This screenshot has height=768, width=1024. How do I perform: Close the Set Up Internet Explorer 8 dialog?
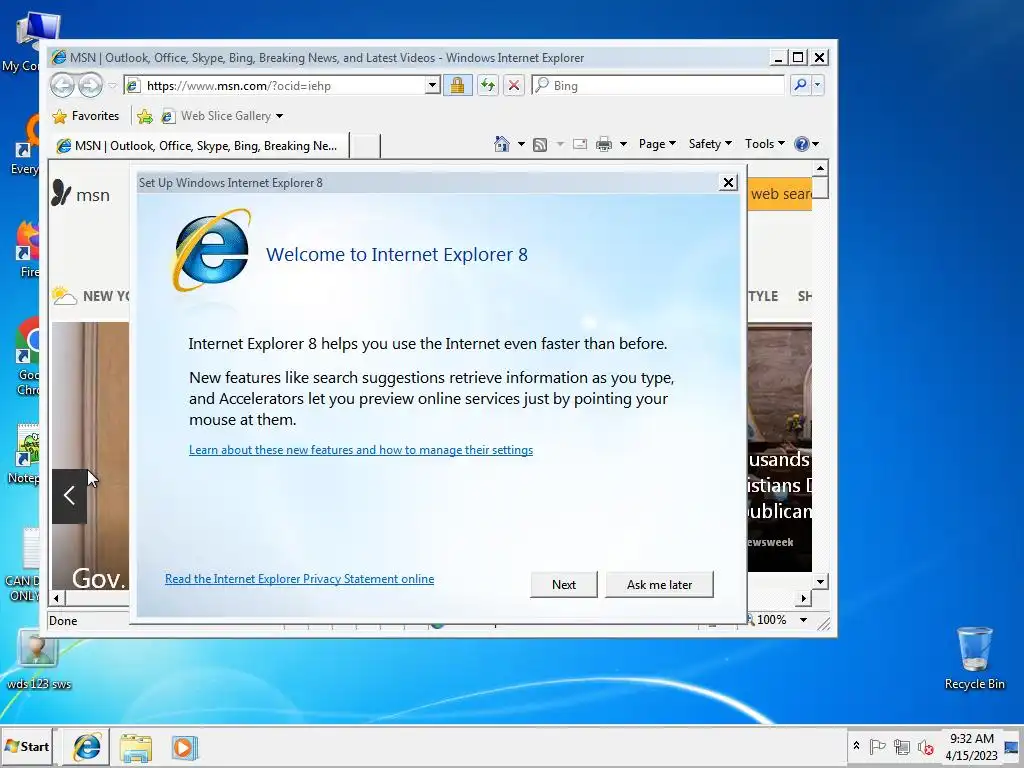click(x=728, y=183)
